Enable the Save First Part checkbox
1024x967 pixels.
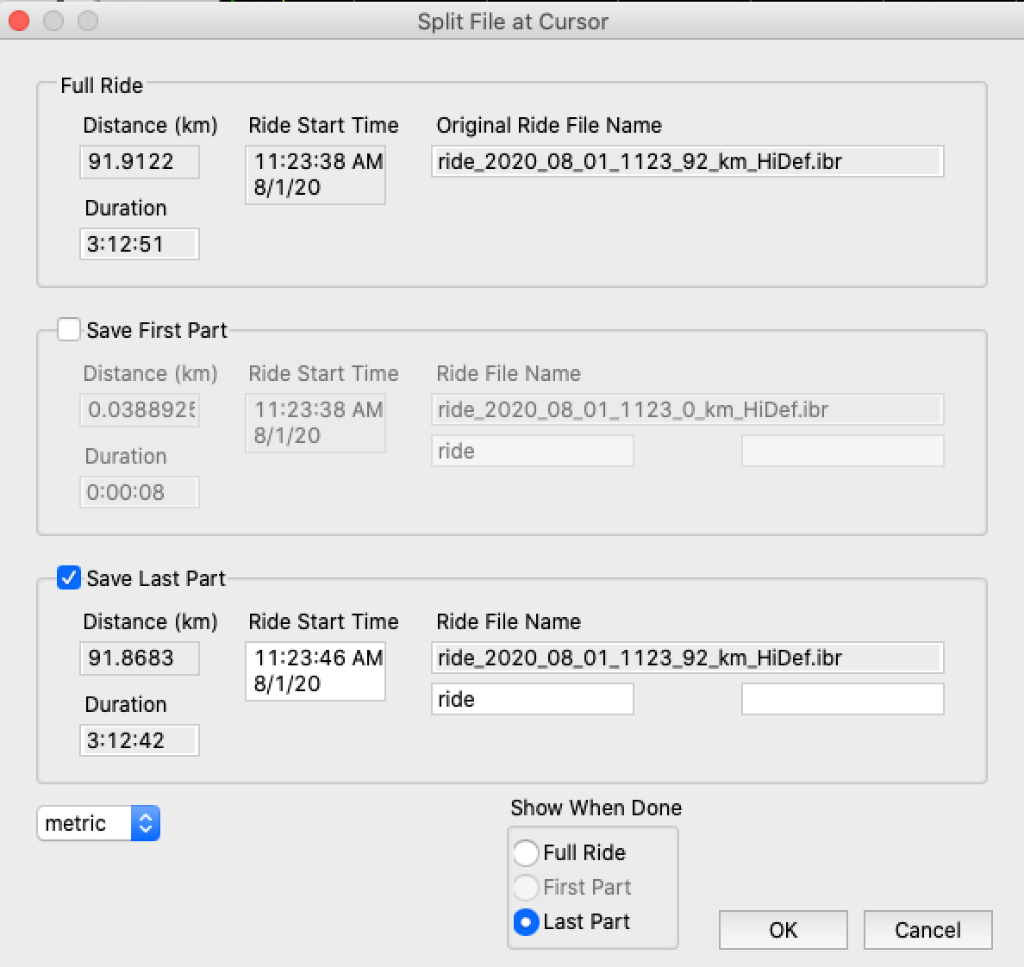[x=68, y=329]
